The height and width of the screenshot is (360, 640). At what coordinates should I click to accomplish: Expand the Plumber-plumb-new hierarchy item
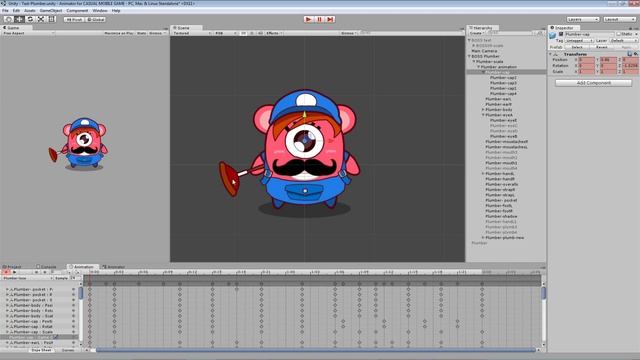pos(483,238)
